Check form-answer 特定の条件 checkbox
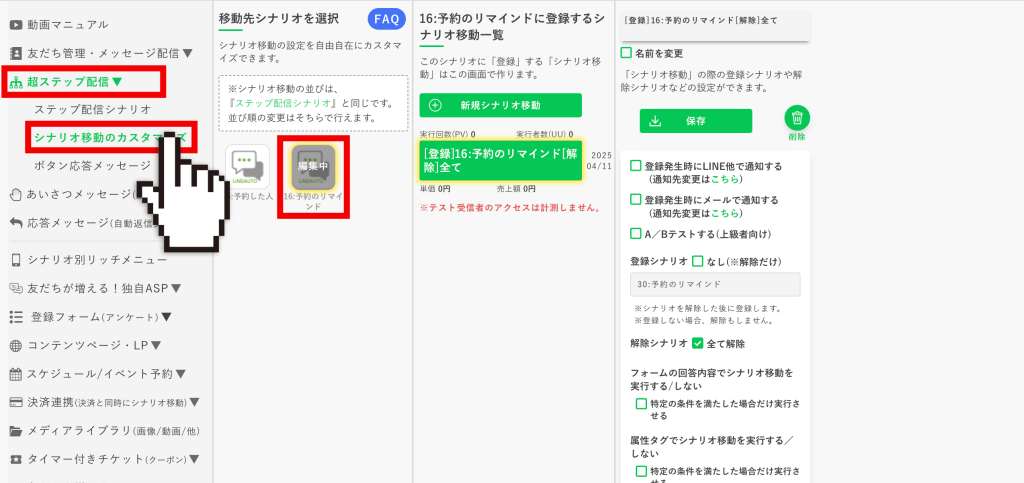 [x=641, y=403]
